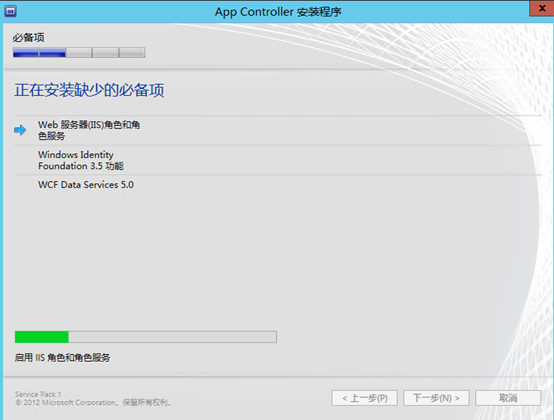Click the blue arrow current-step icon
The width and height of the screenshot is (554, 420).
tap(20, 130)
